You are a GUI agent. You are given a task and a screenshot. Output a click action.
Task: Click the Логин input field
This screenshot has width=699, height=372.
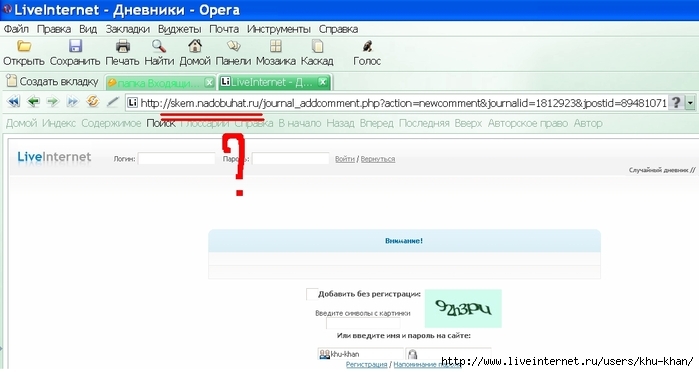point(177,158)
